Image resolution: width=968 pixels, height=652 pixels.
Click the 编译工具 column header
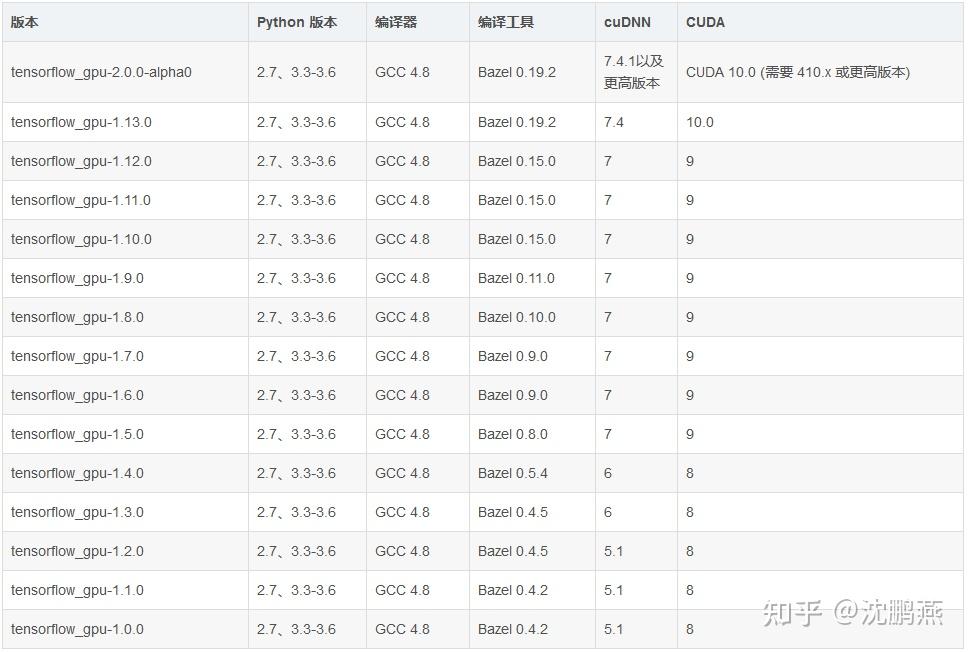[506, 22]
